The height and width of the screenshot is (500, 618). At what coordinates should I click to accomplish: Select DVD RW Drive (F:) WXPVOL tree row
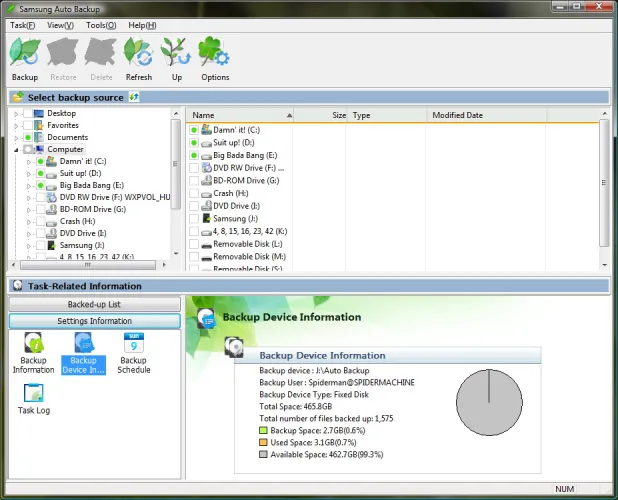click(x=115, y=197)
